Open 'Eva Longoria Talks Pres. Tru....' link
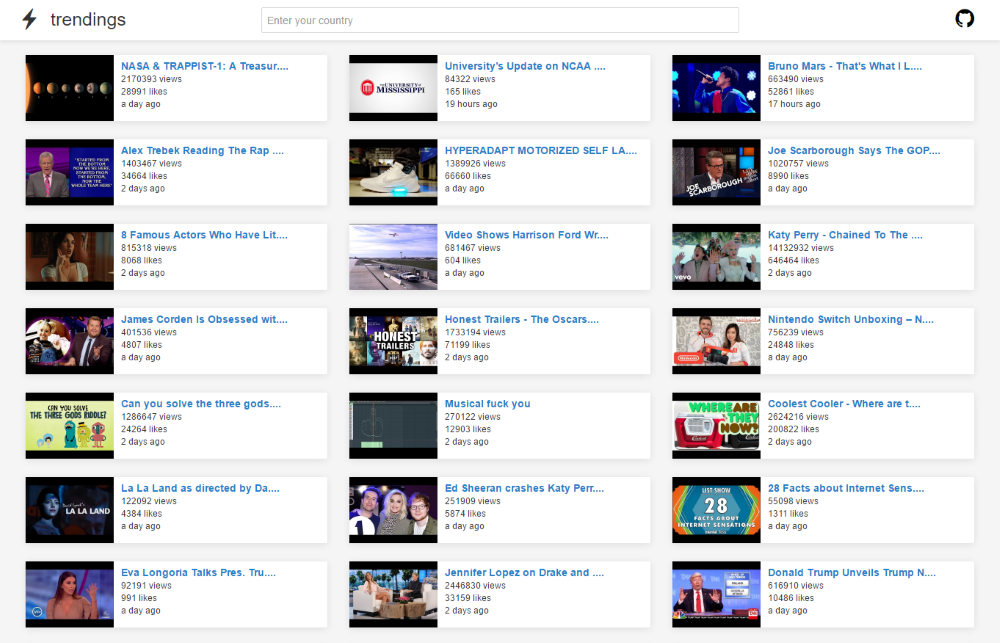 (198, 572)
